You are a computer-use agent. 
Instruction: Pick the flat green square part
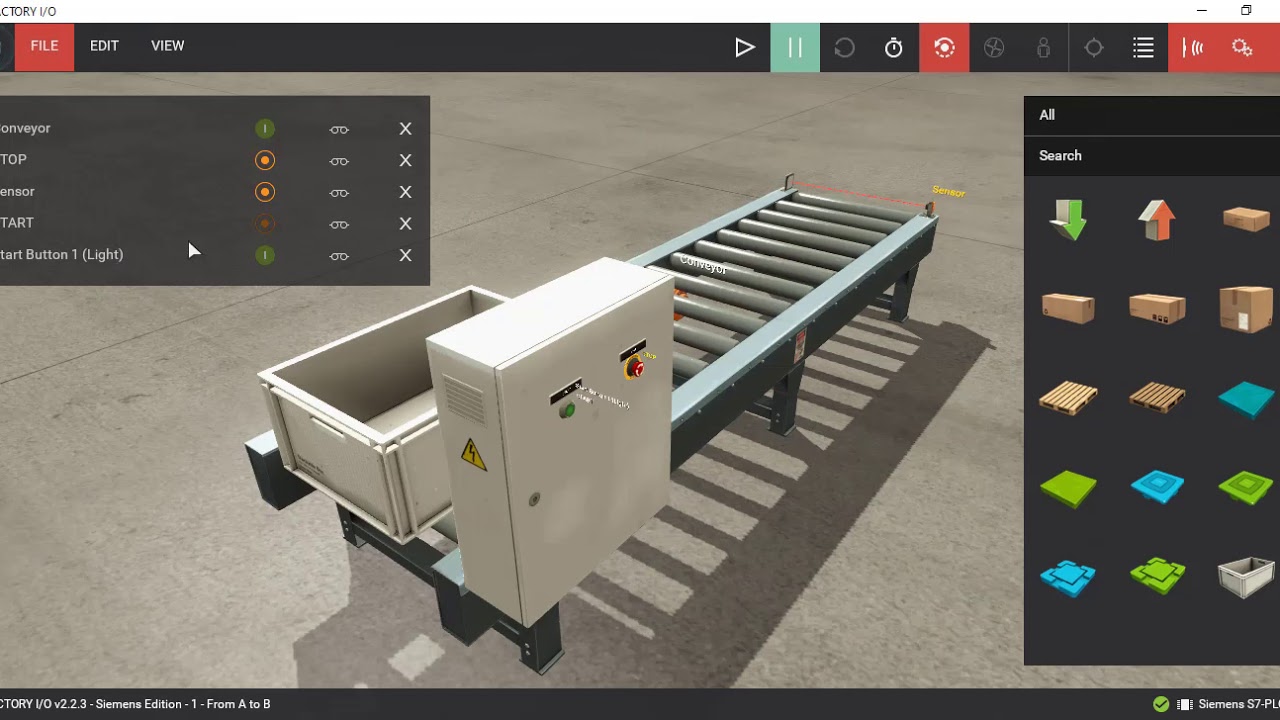click(x=1068, y=489)
